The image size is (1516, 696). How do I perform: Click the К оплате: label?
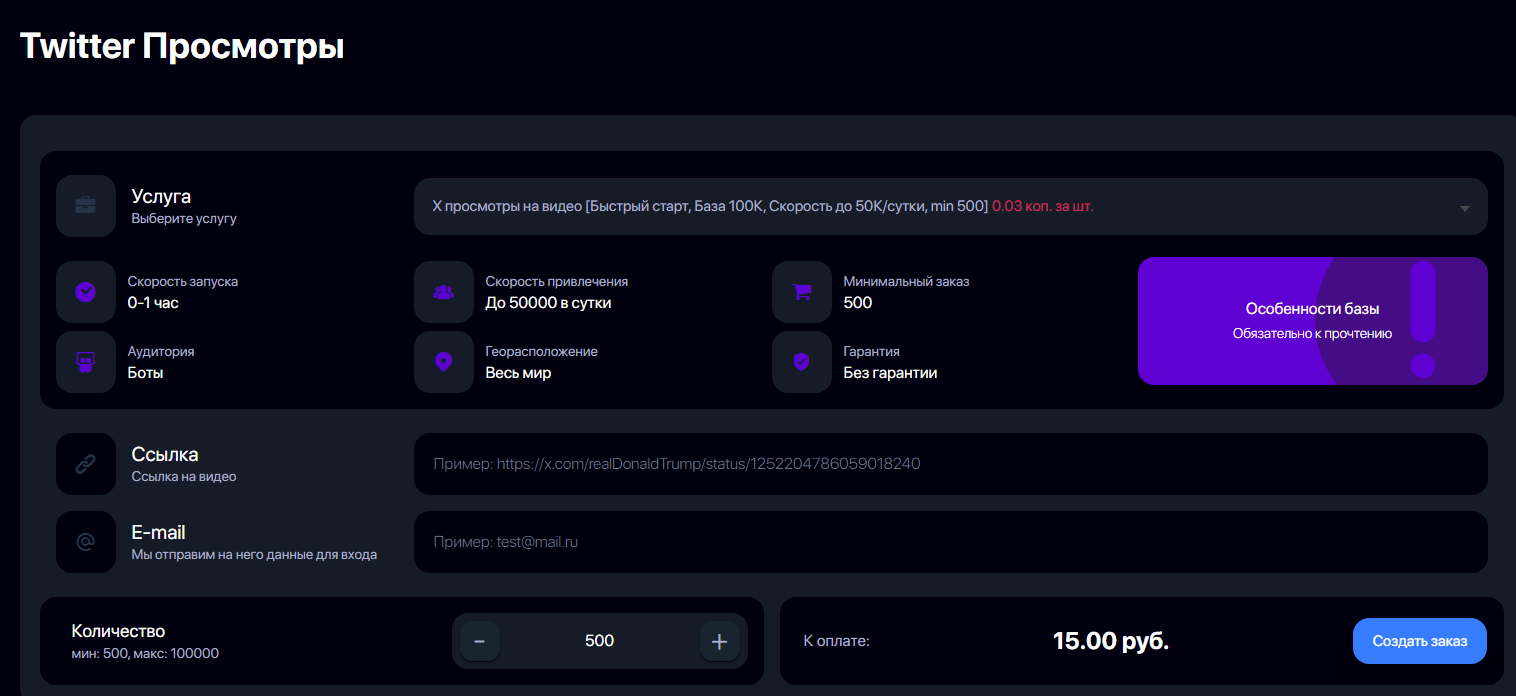click(837, 641)
